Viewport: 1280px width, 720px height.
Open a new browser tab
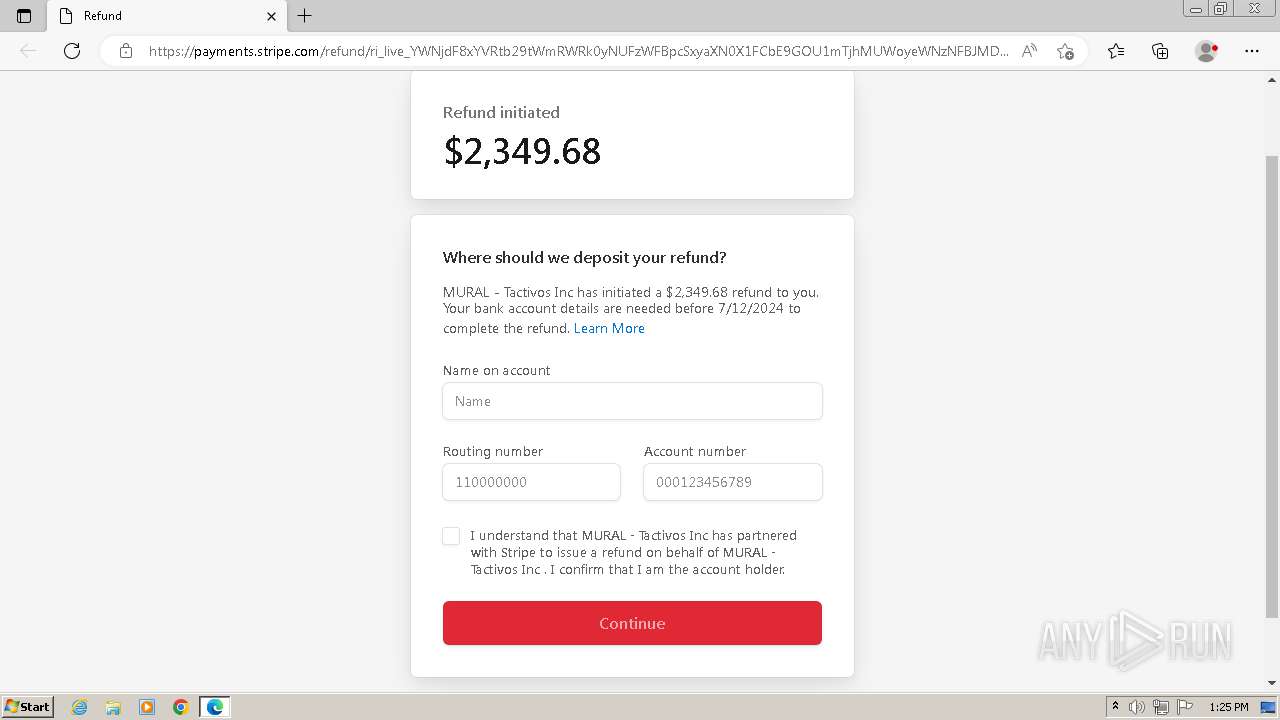pos(305,16)
